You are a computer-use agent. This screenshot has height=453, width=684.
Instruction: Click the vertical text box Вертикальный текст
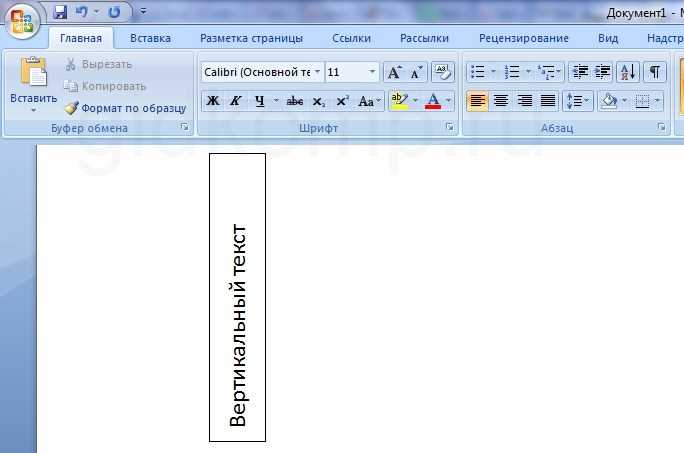pyautogui.click(x=237, y=297)
